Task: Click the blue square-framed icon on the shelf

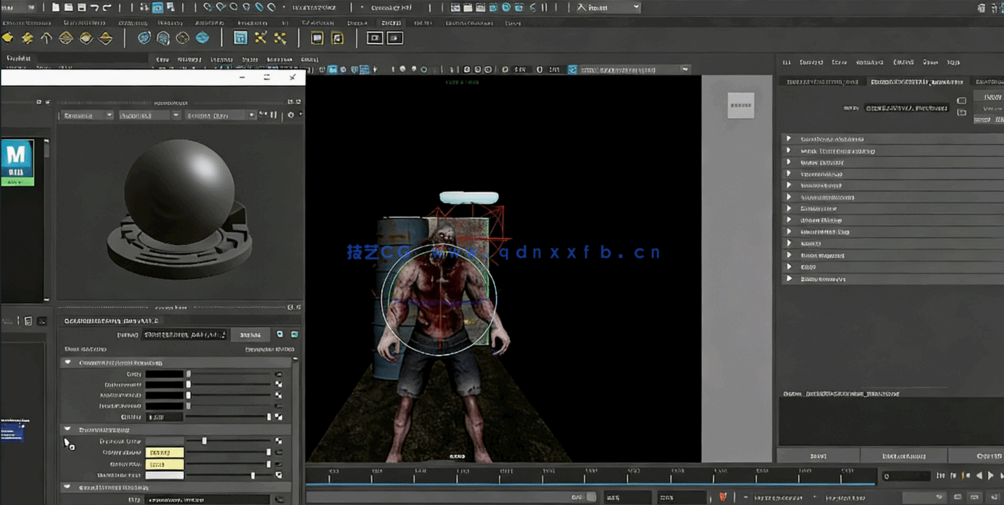Action: [x=240, y=38]
